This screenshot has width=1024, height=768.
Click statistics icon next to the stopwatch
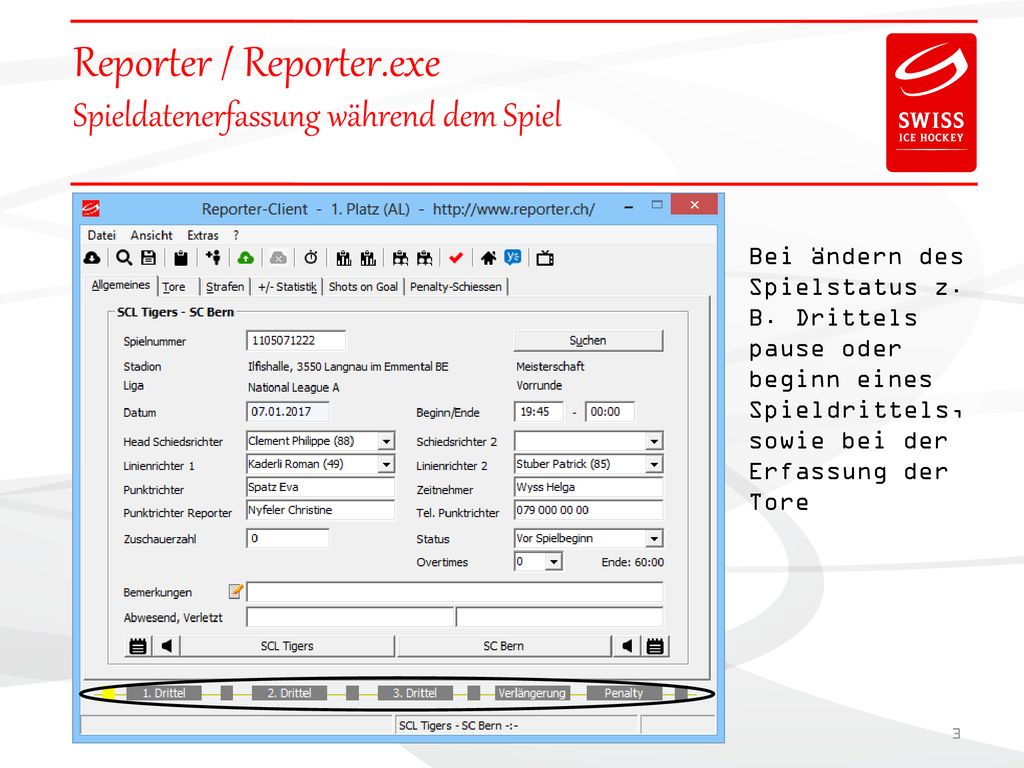[344, 259]
